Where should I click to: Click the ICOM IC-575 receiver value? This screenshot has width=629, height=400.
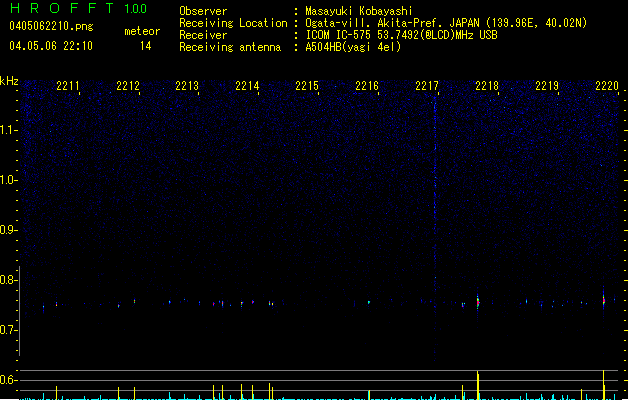coord(402,35)
